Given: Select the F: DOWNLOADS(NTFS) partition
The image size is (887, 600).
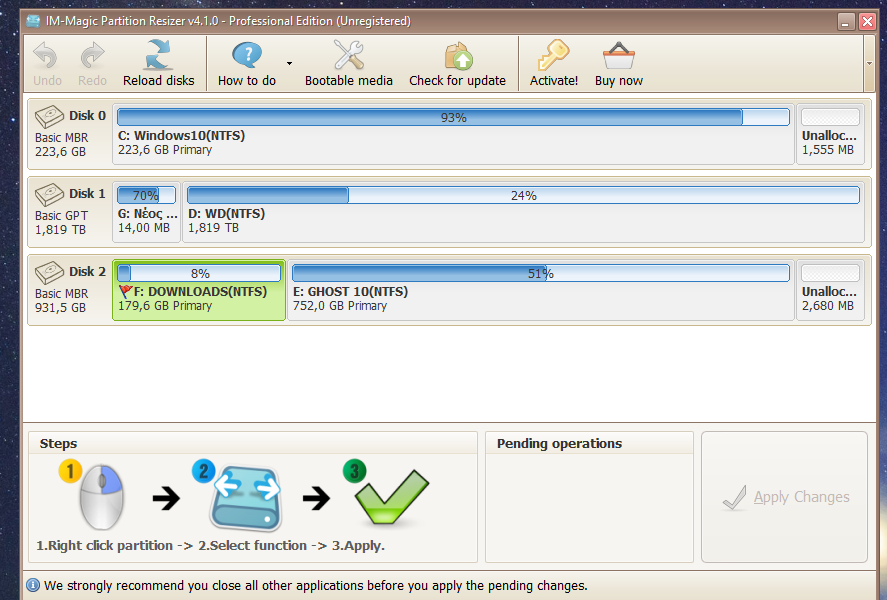Looking at the screenshot, I should point(199,290).
